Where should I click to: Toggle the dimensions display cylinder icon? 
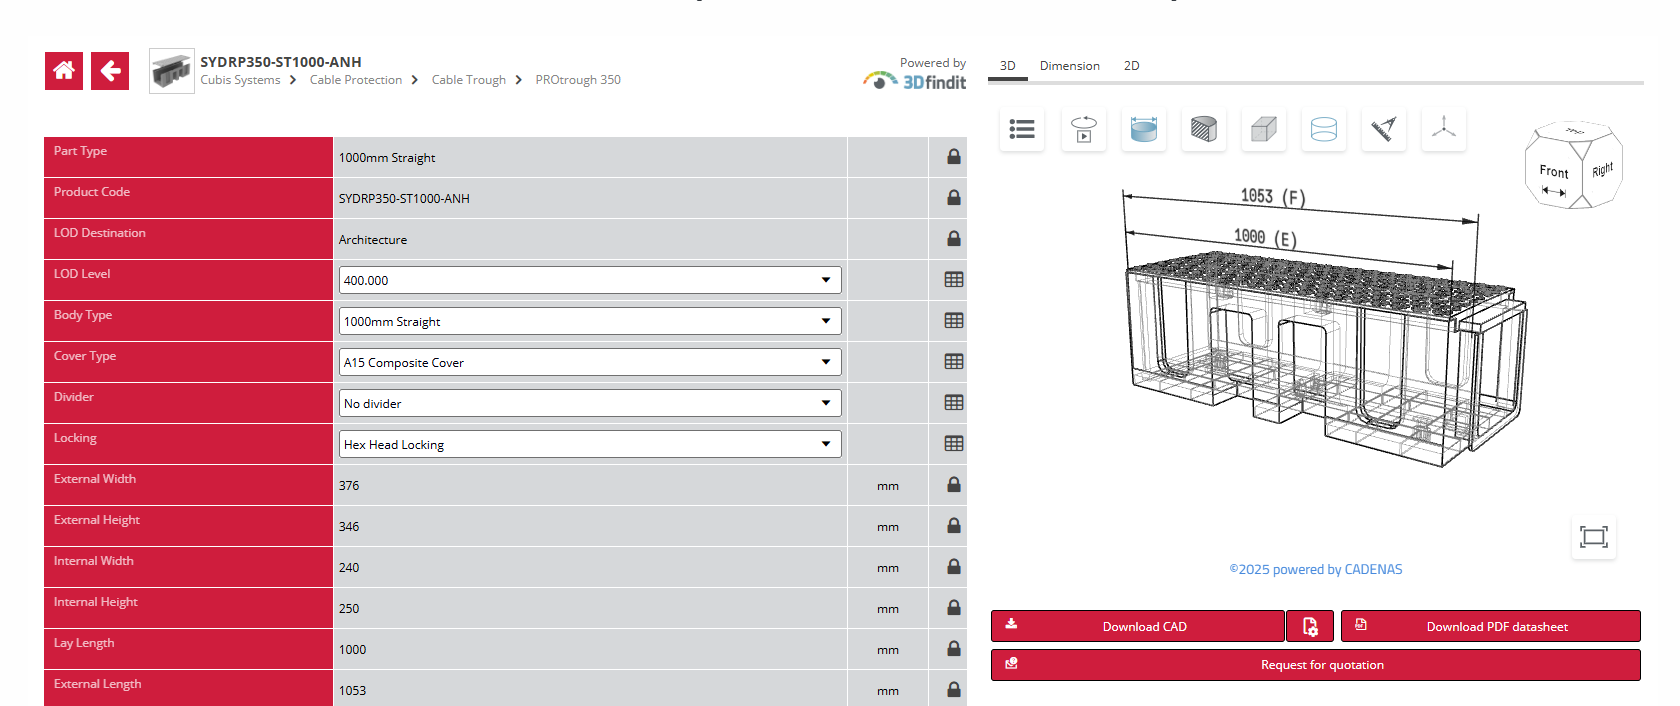click(1143, 129)
